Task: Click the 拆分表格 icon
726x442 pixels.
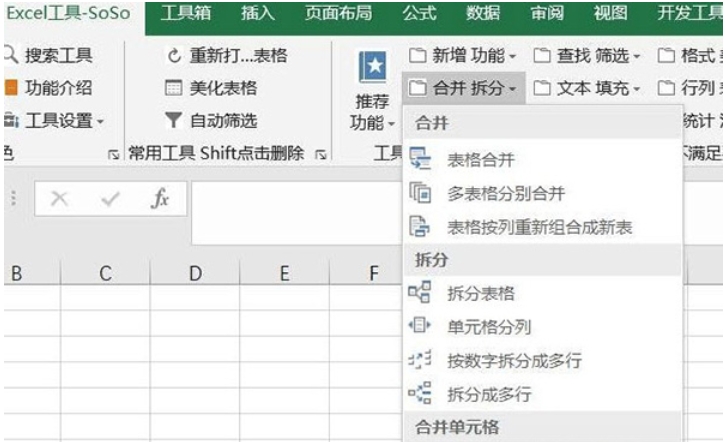Action: pyautogui.click(x=420, y=292)
